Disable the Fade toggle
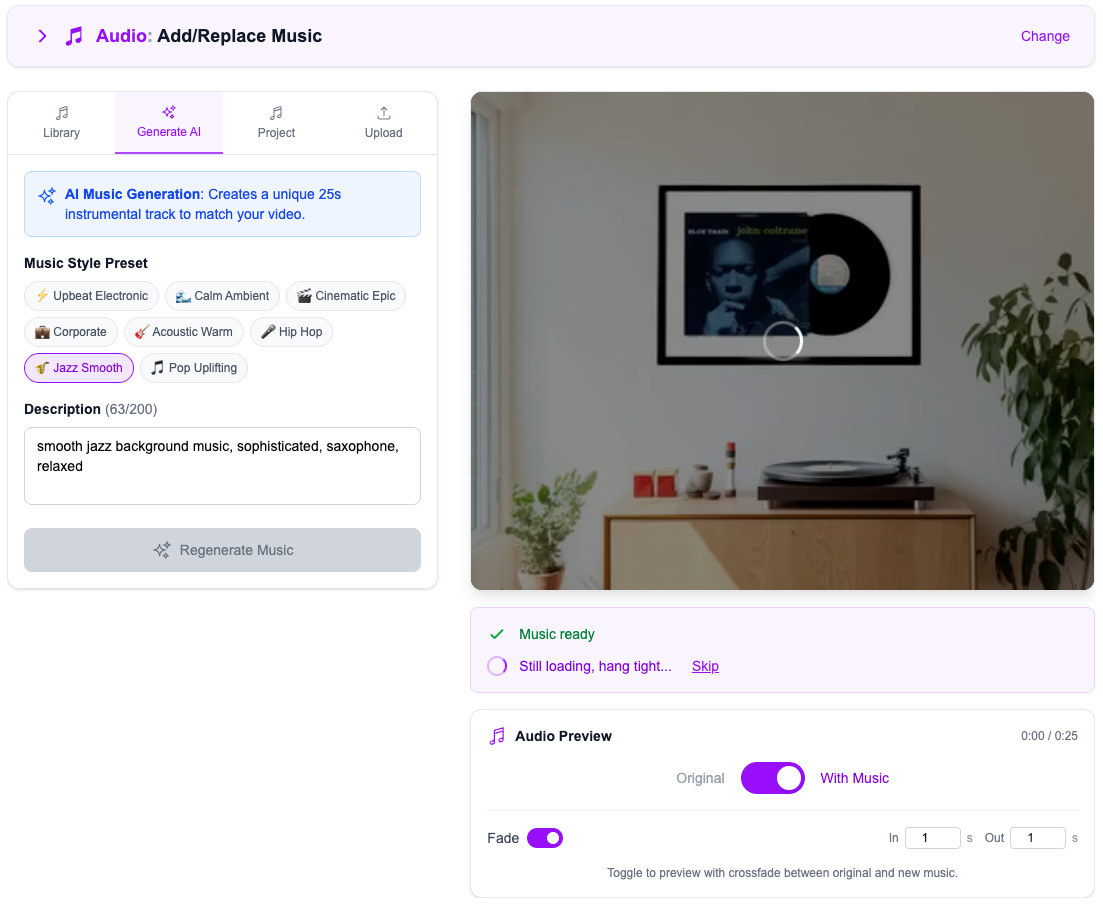Viewport: 1103px width, 905px height. pos(545,838)
